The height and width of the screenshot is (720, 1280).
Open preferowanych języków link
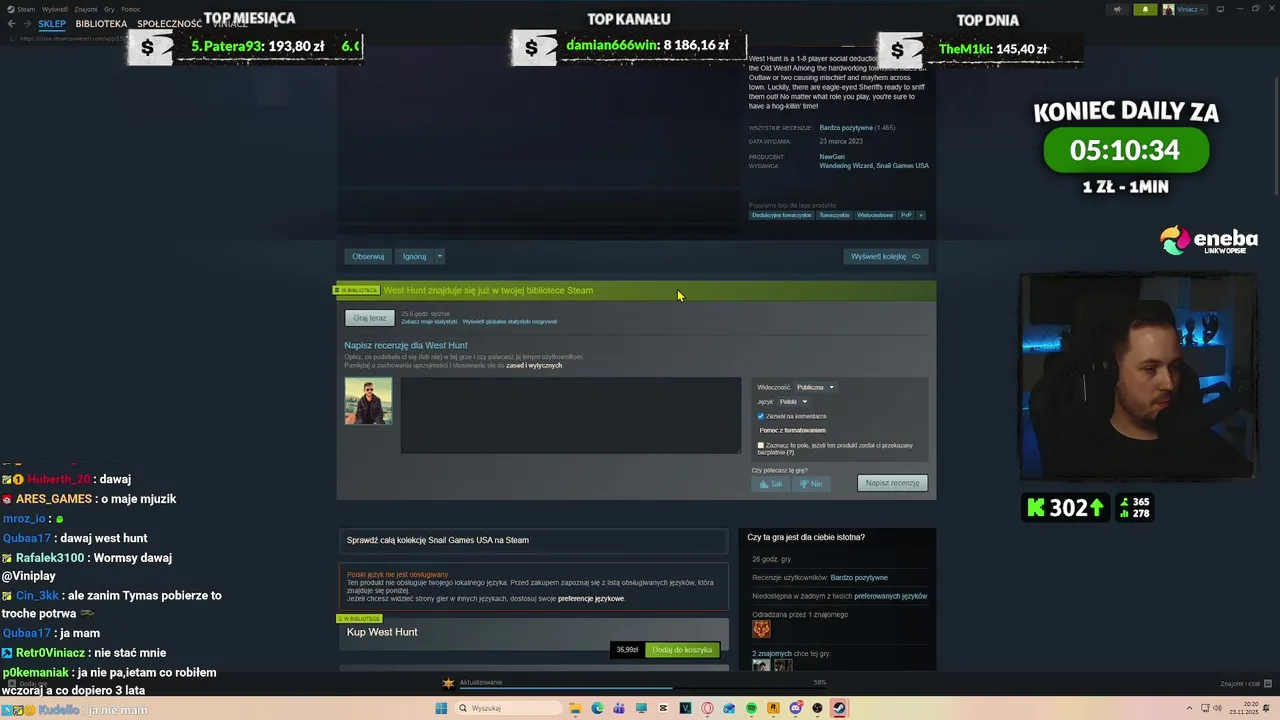tap(890, 596)
